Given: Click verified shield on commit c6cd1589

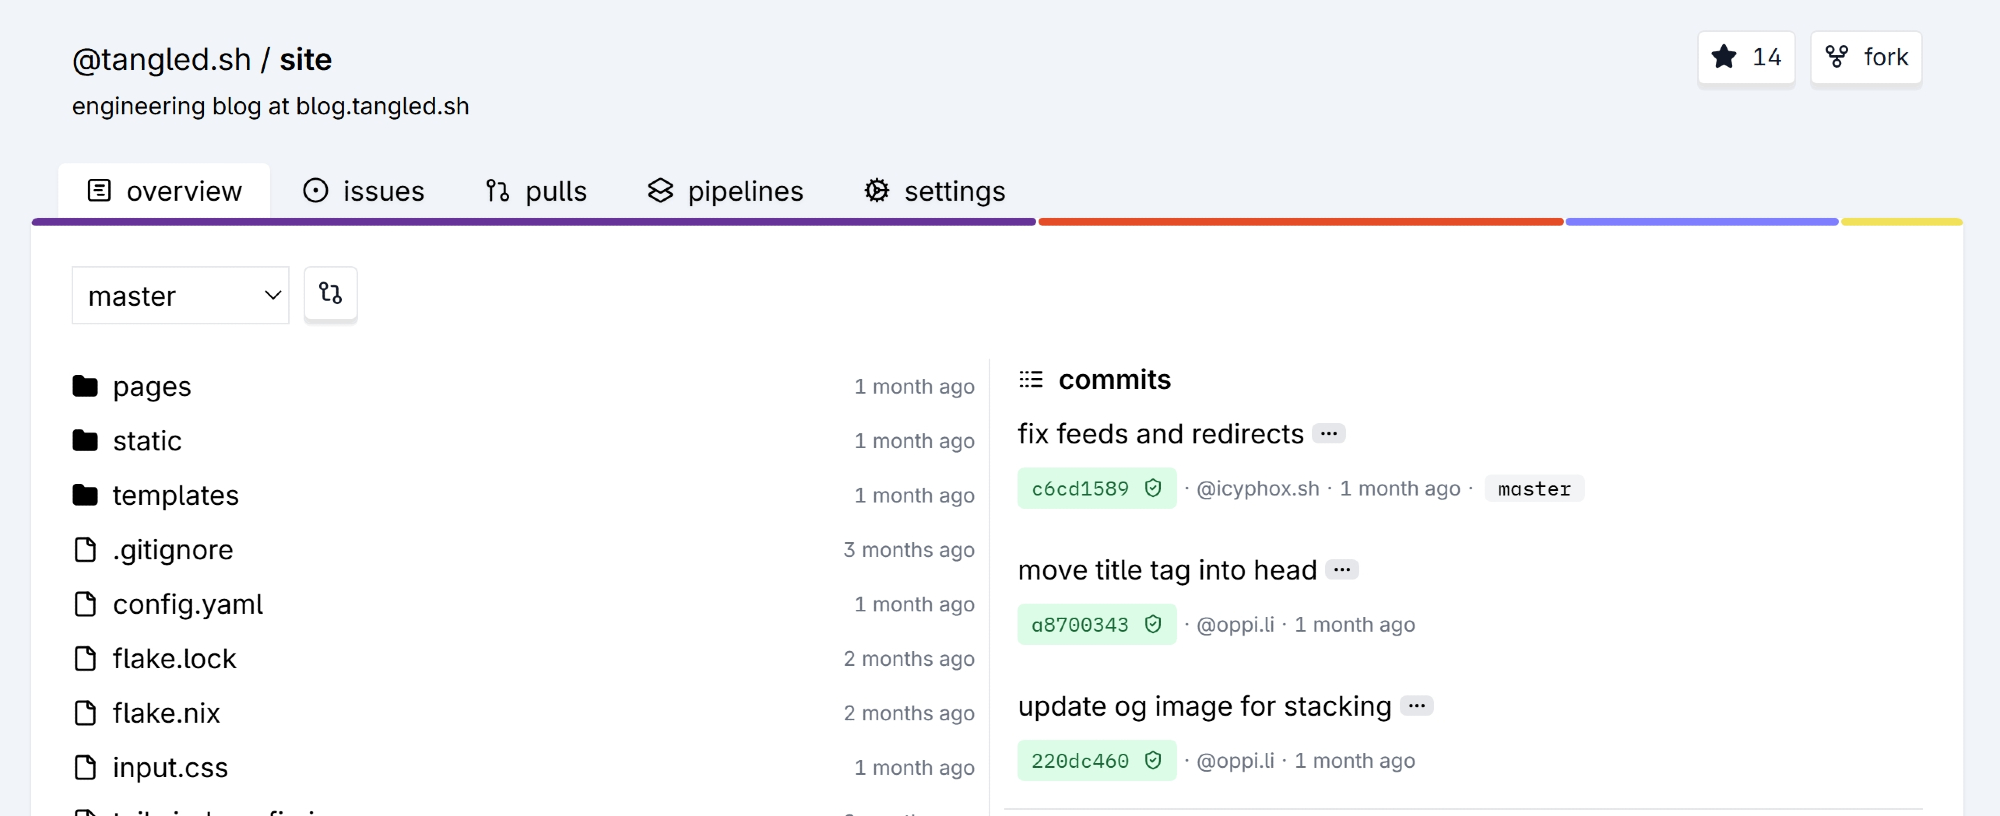Looking at the screenshot, I should pyautogui.click(x=1153, y=488).
